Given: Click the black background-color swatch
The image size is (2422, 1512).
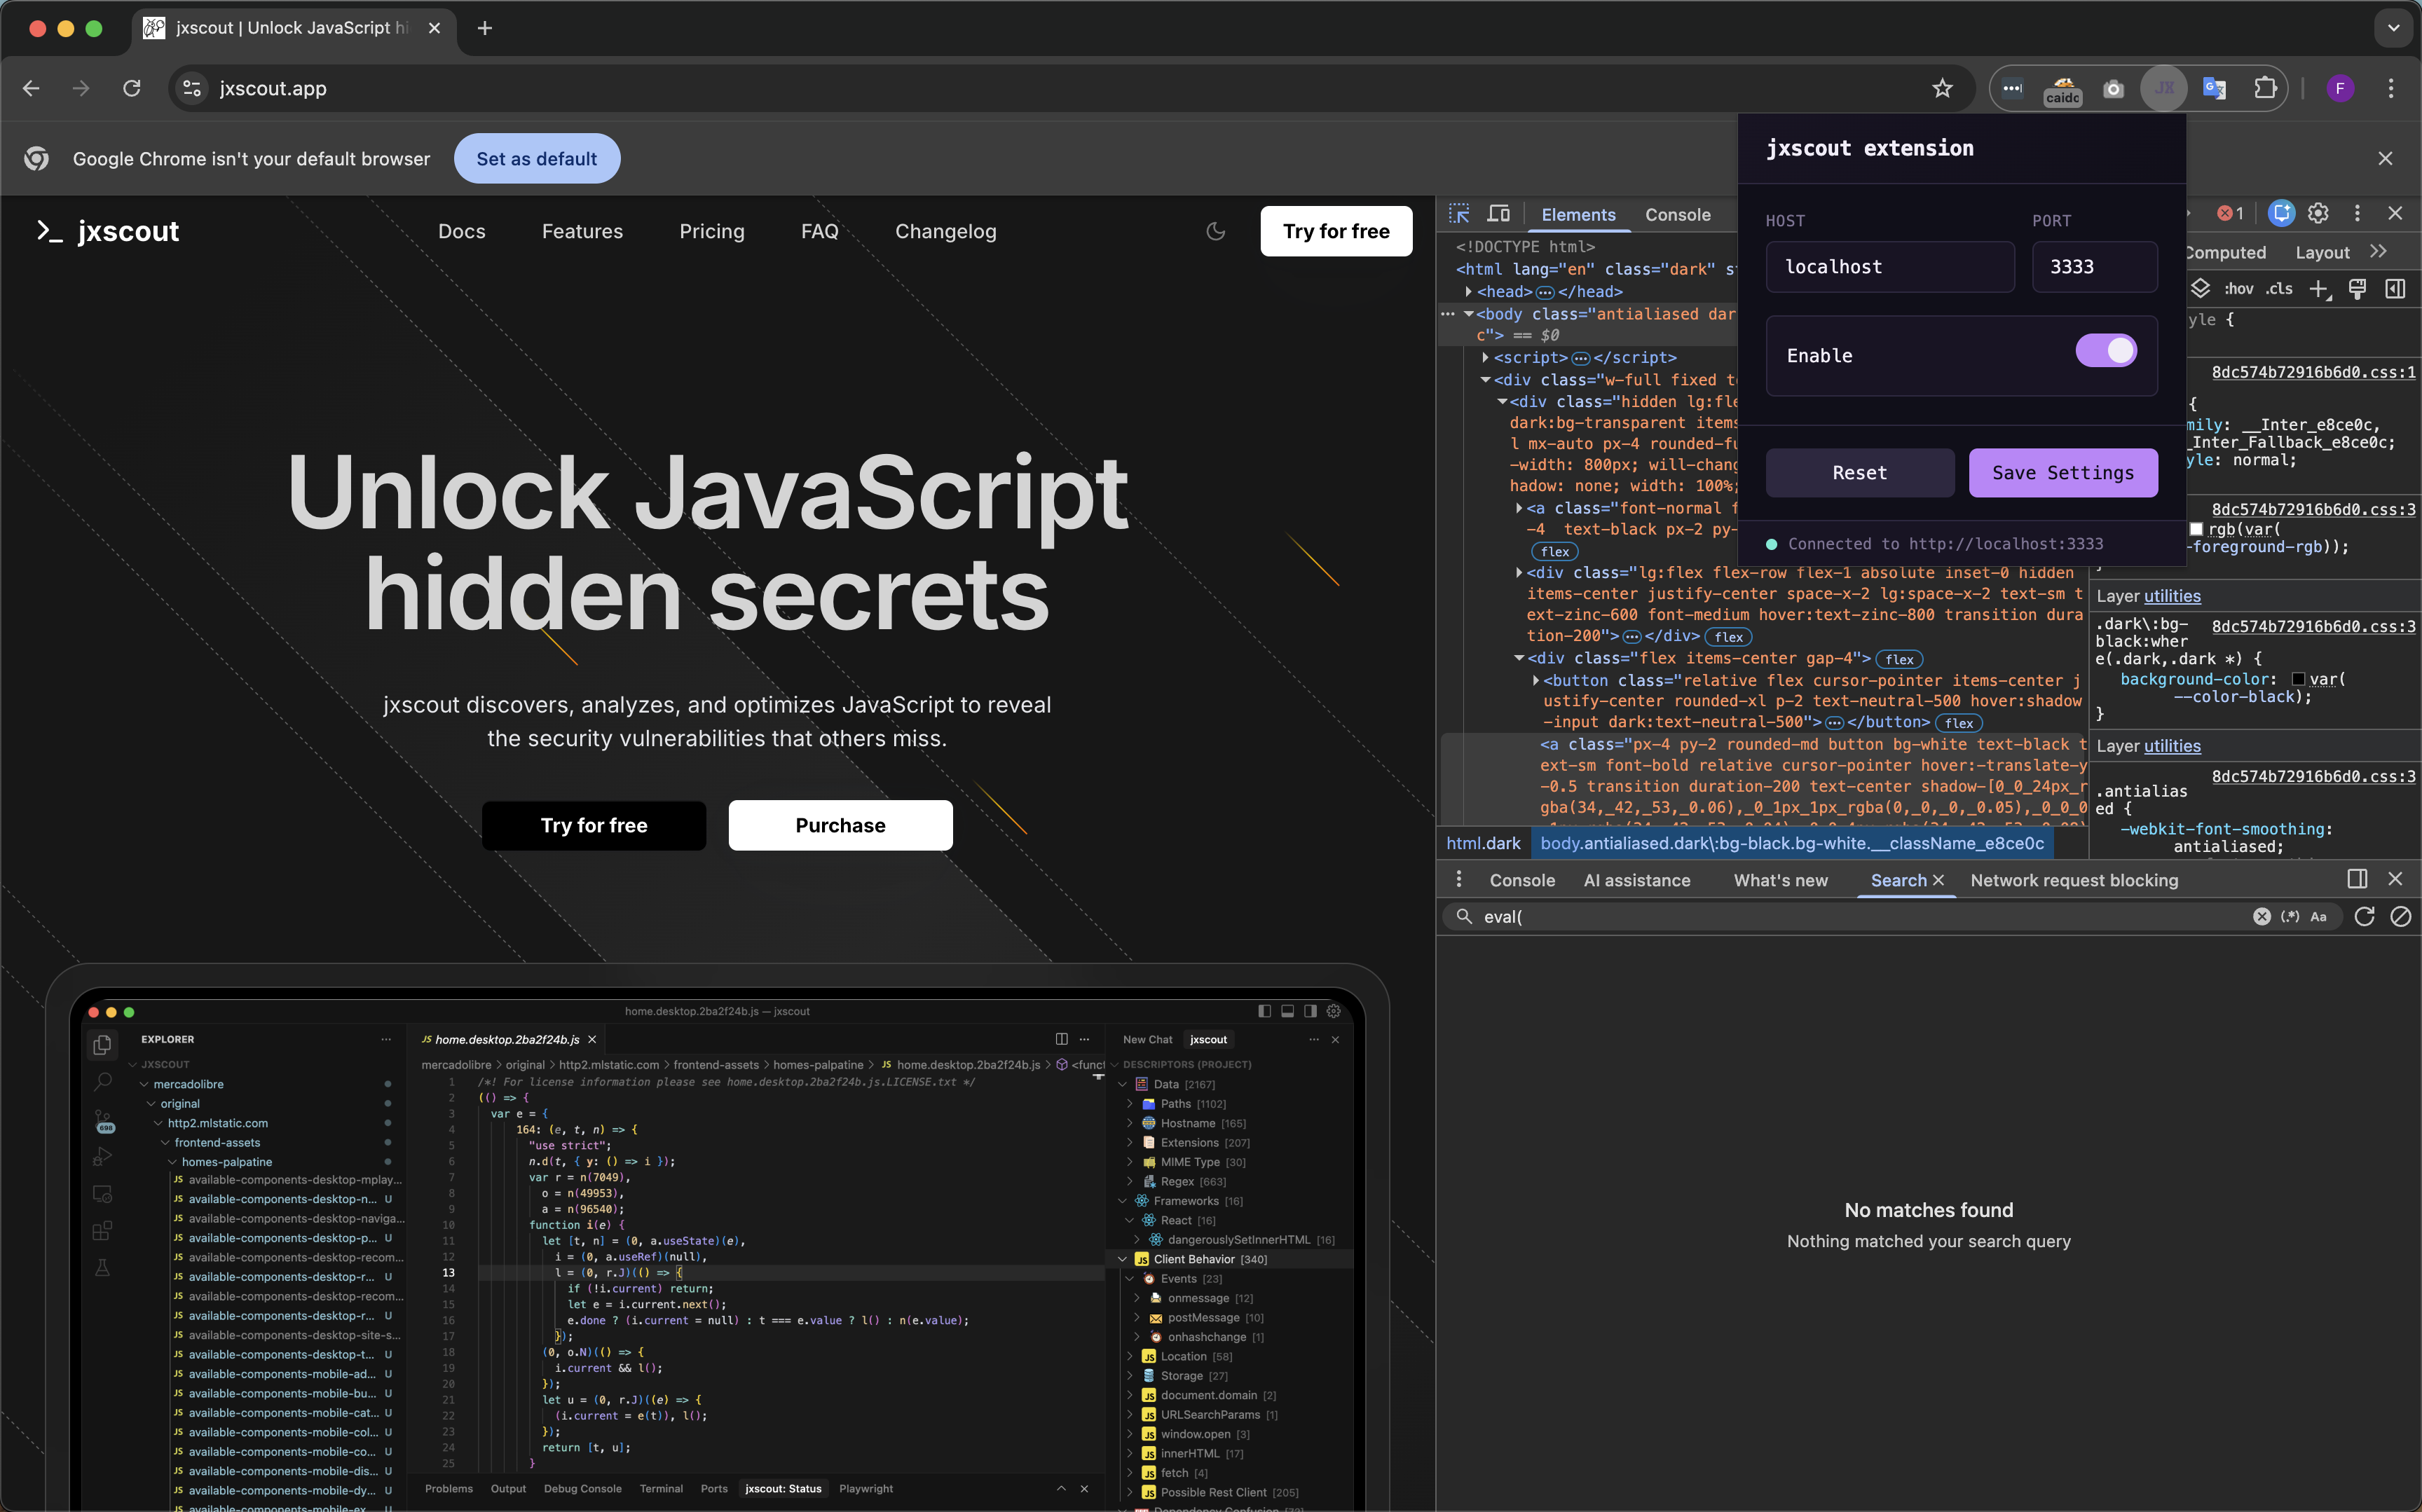Looking at the screenshot, I should (2298, 679).
